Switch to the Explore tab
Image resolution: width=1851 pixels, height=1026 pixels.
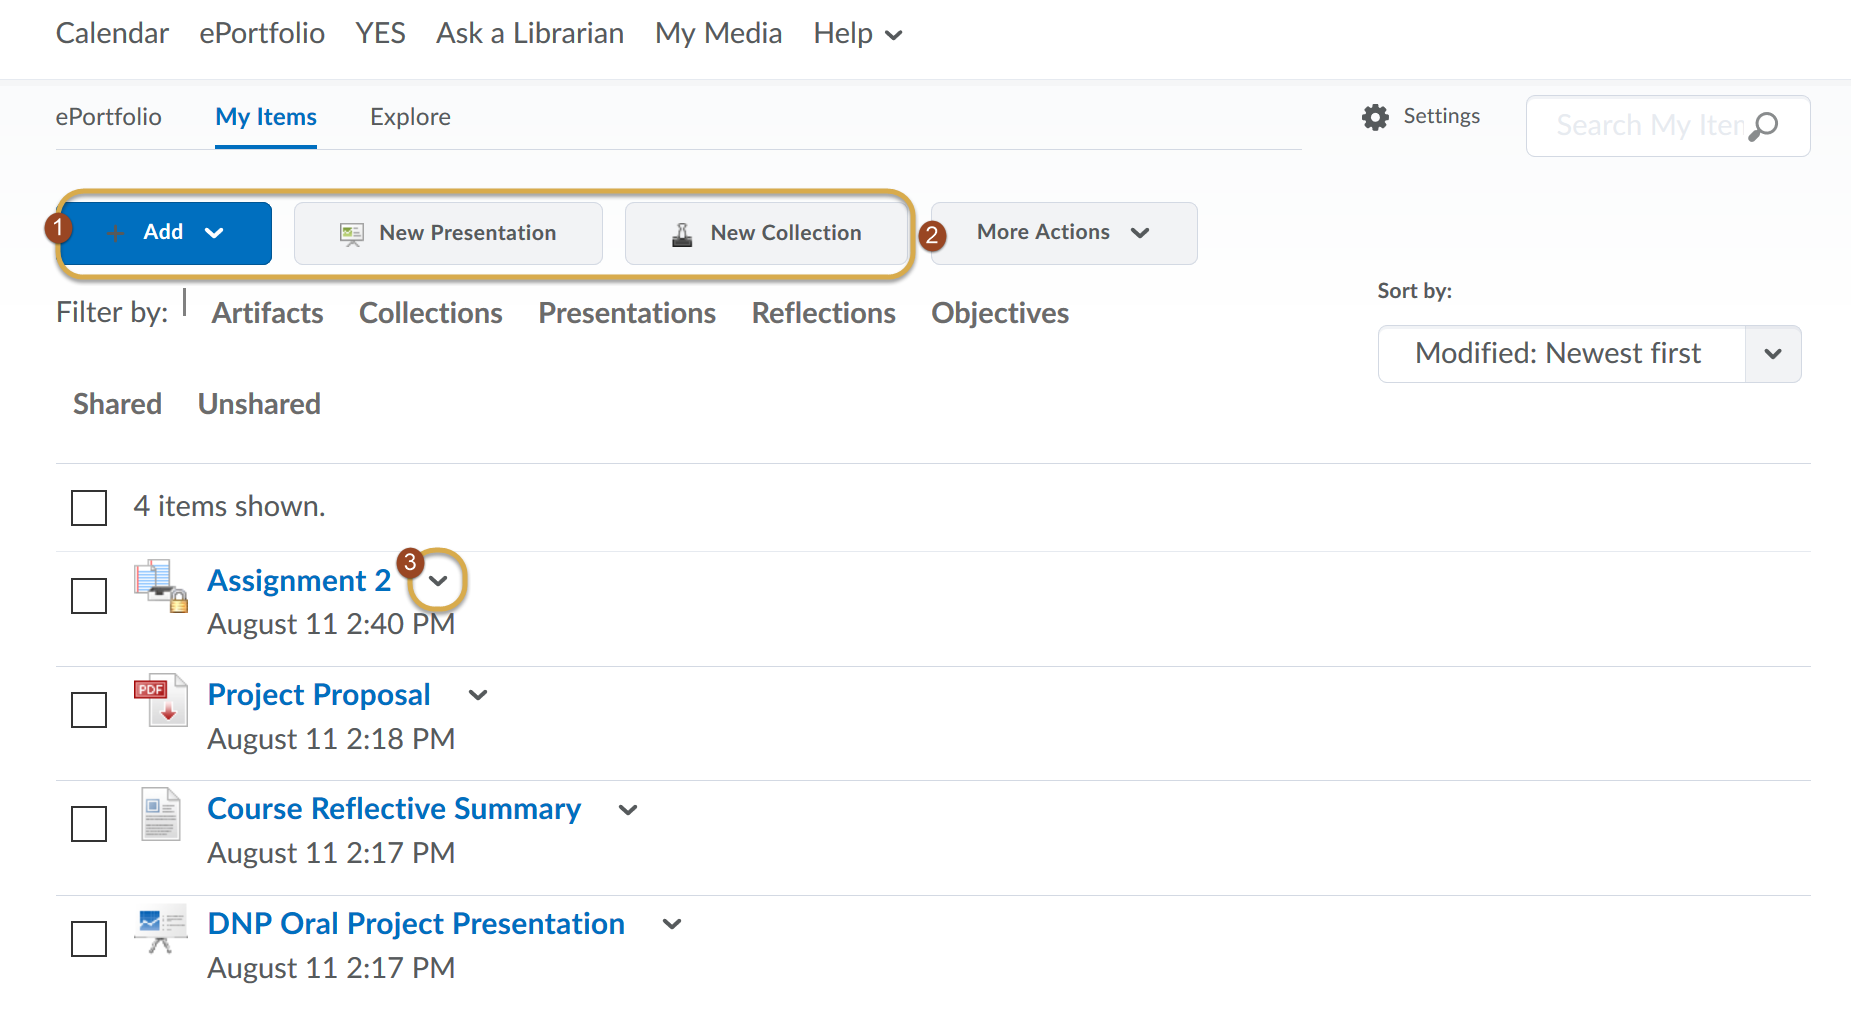coord(410,117)
